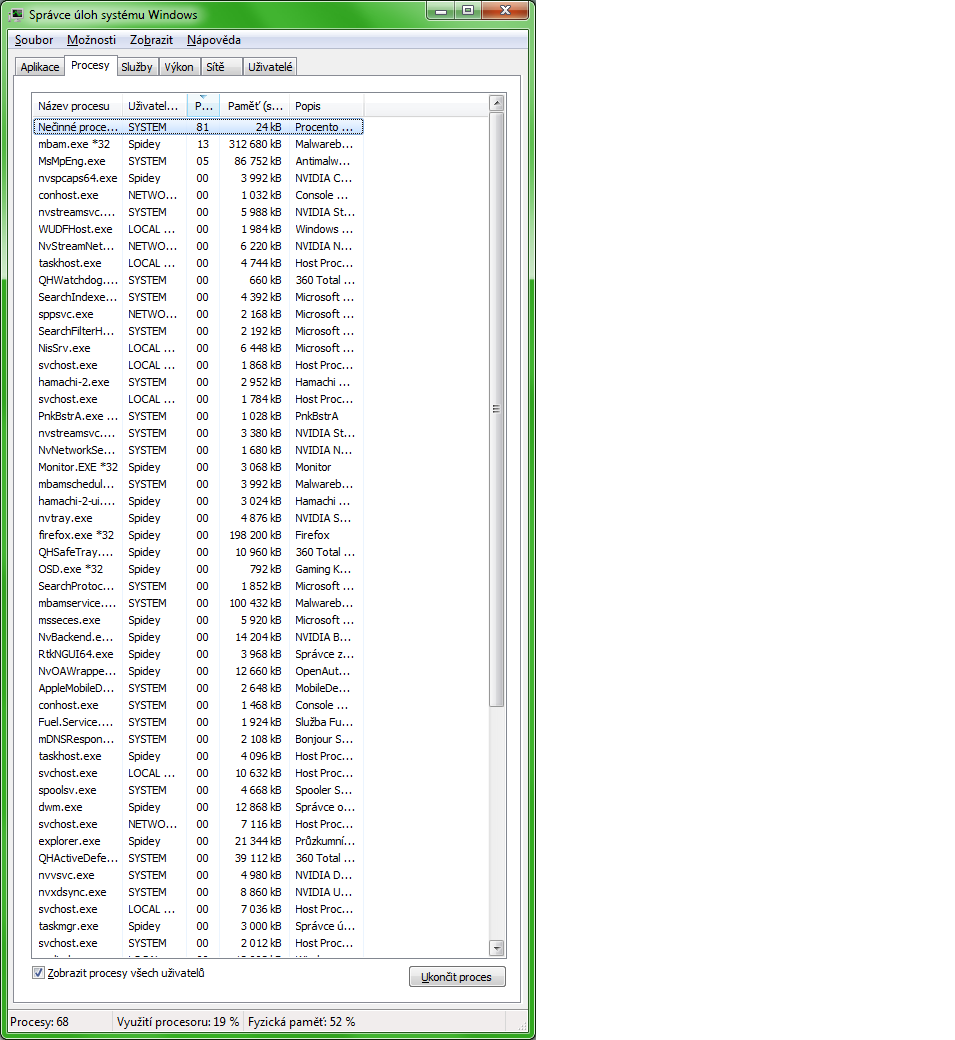The height and width of the screenshot is (1040, 955).
Task: Select the 'Monitor.EXE *32' process
Action: pyautogui.click(x=198, y=467)
